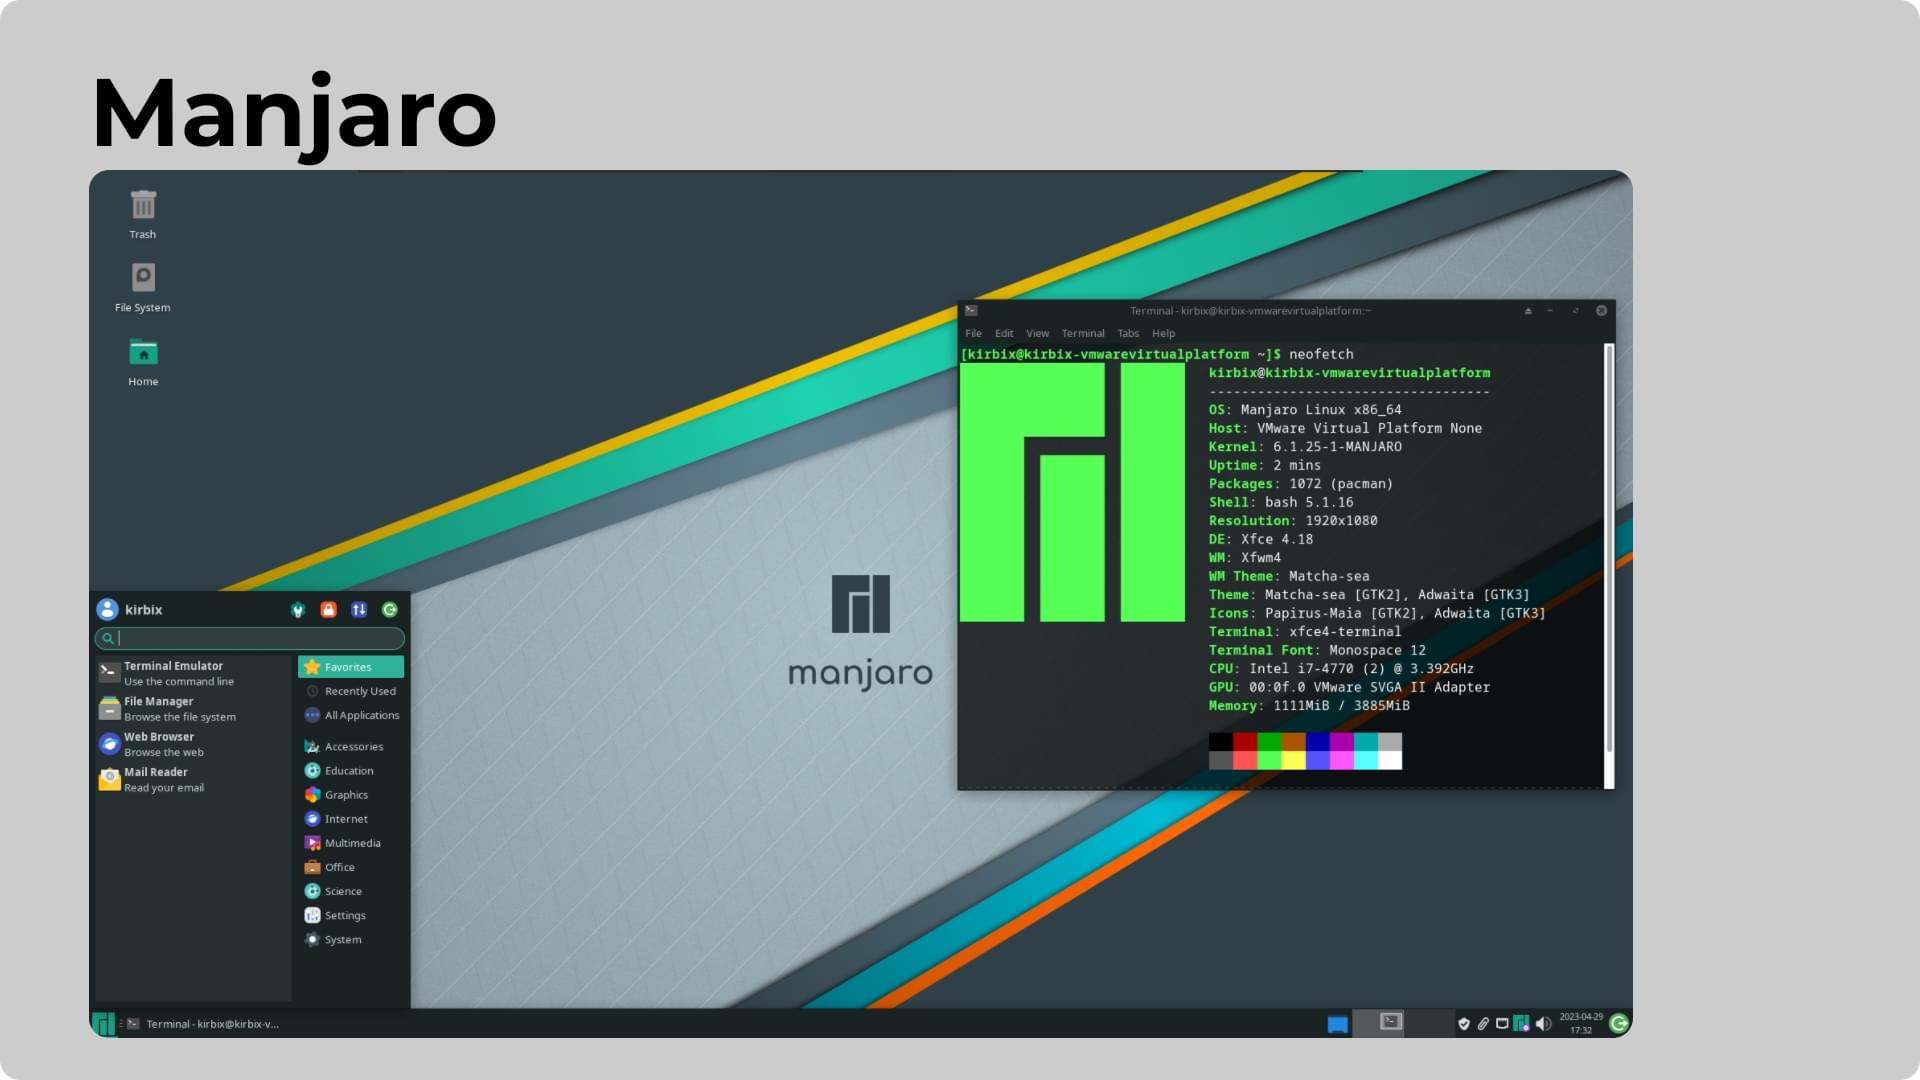1920x1080 pixels.
Task: Open the Trash desktop icon
Action: (x=143, y=214)
